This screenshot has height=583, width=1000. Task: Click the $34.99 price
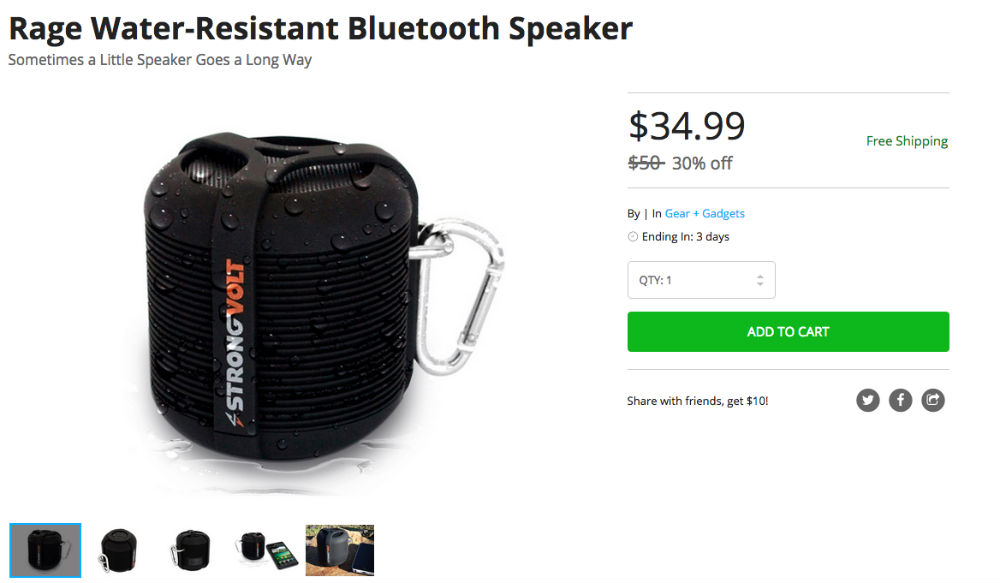(687, 126)
